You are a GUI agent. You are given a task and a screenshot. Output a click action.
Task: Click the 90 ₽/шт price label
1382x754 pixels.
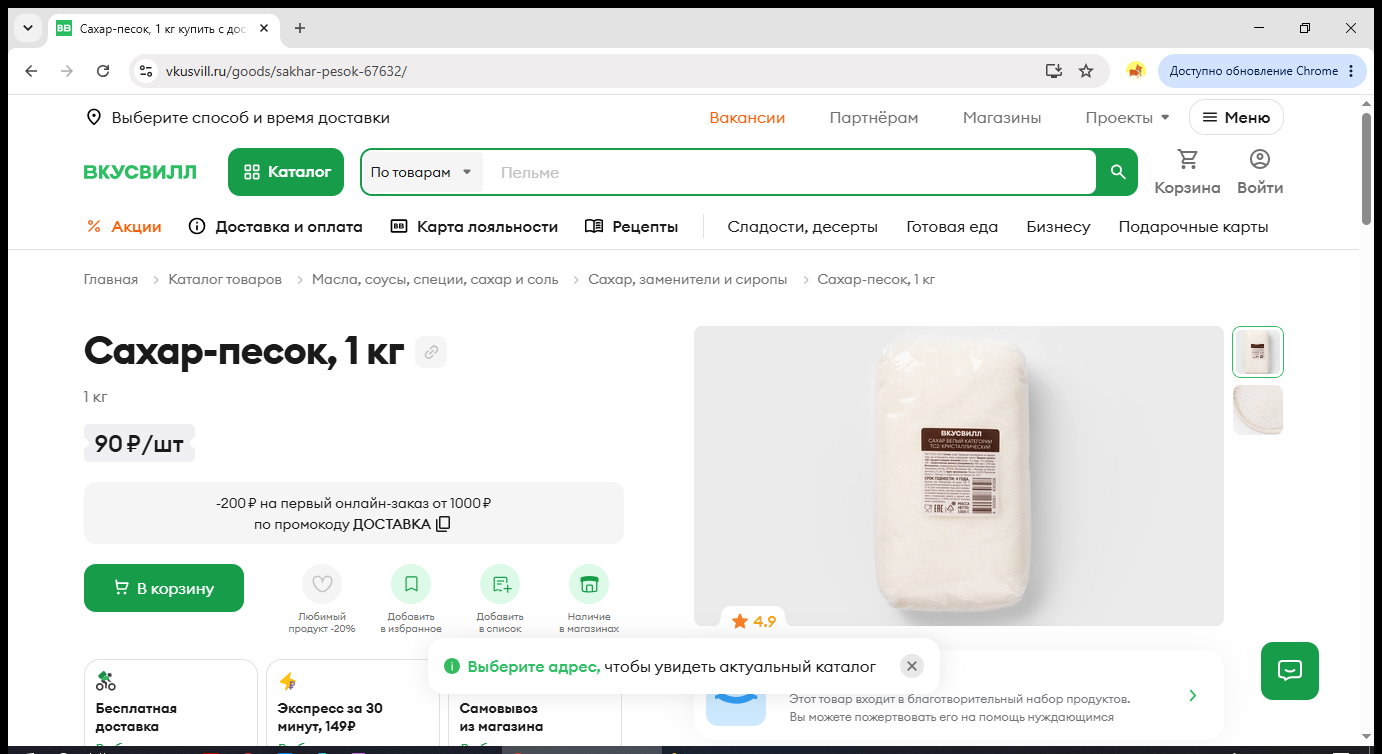139,444
